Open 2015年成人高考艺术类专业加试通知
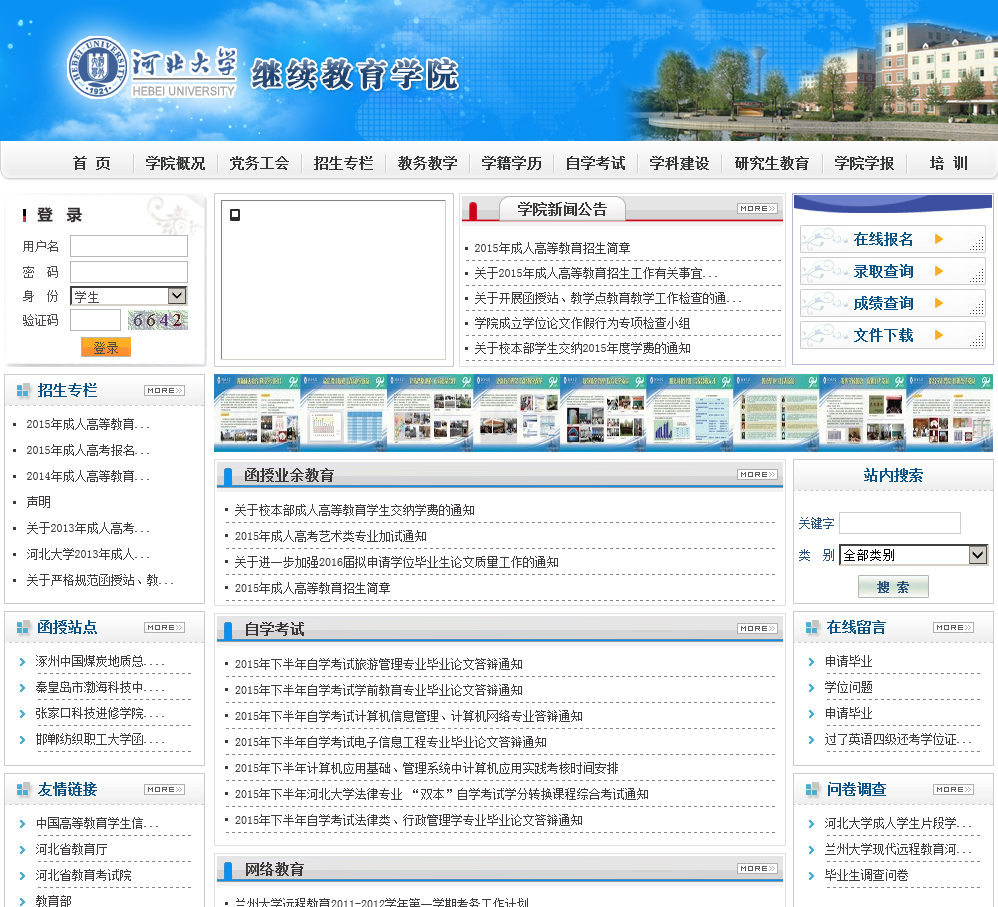This screenshot has height=907, width=998. pos(330,537)
